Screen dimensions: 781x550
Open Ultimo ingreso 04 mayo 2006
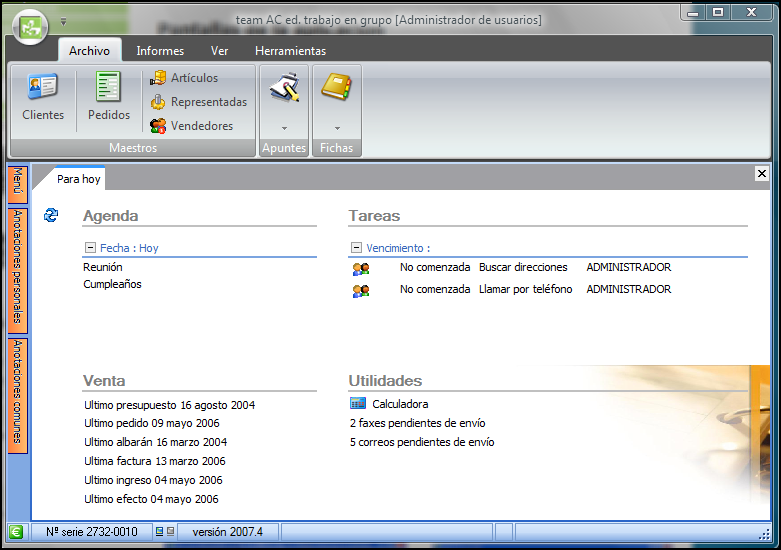pyautogui.click(x=153, y=480)
